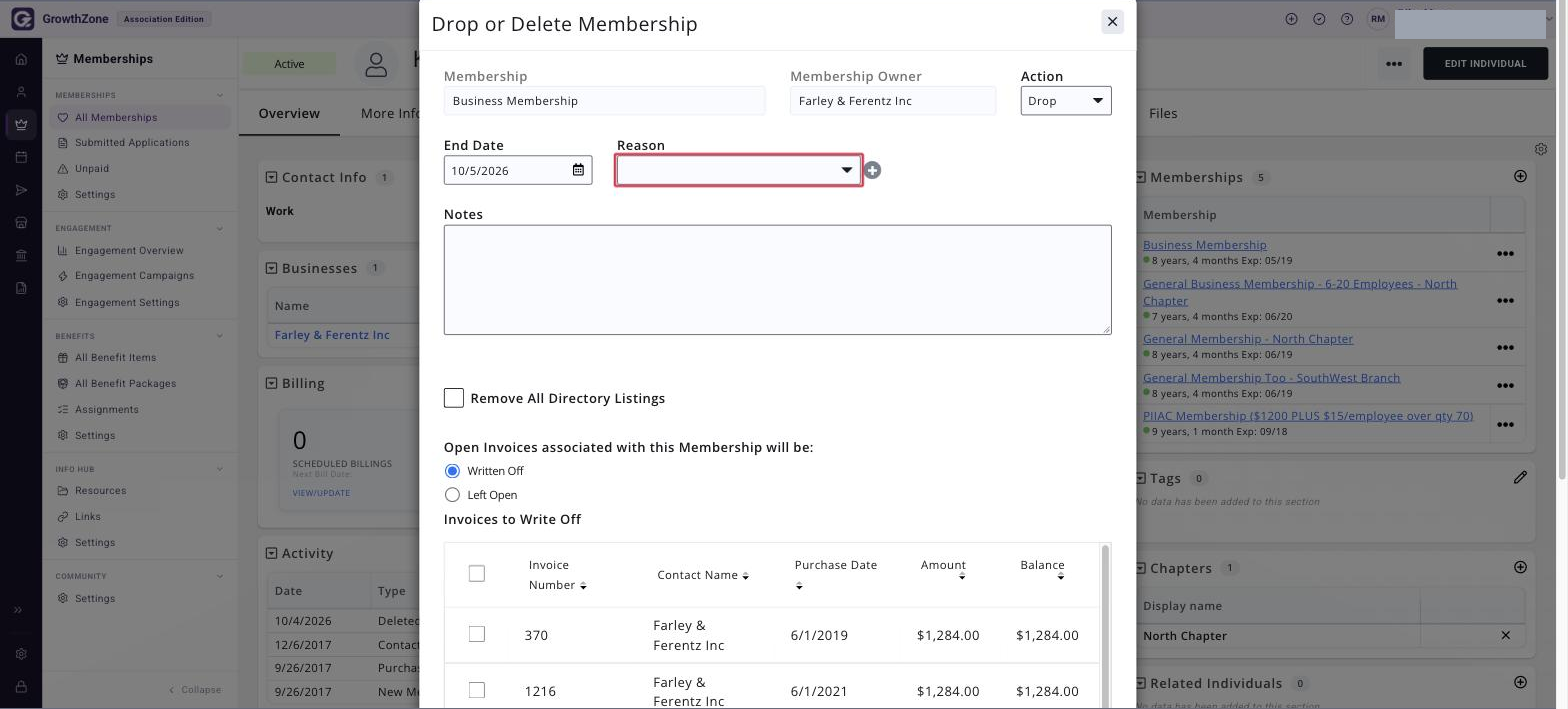Open options menu for Business Membership row
Screen dimensions: 1568x709
pos(1505,254)
